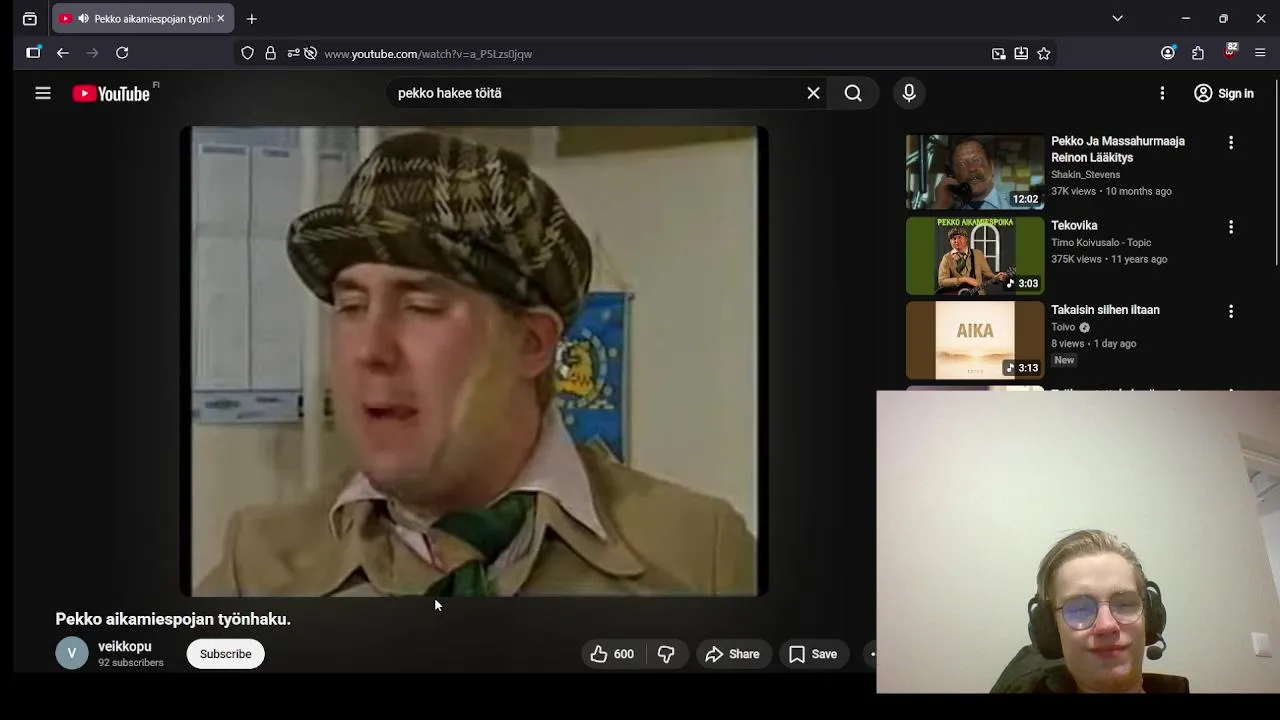
Task: Go to YouTube home via logo
Action: (111, 93)
